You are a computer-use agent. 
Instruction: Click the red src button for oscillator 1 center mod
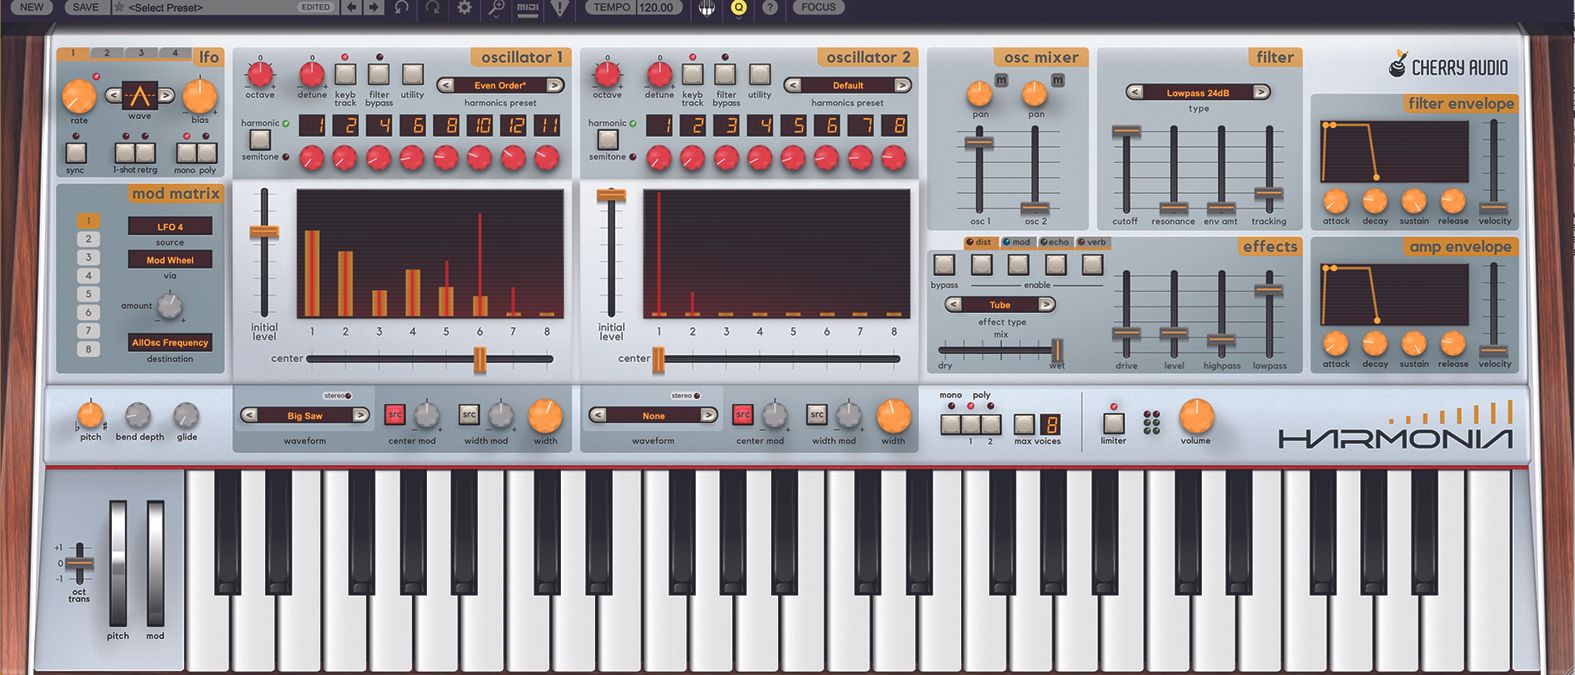click(x=395, y=414)
